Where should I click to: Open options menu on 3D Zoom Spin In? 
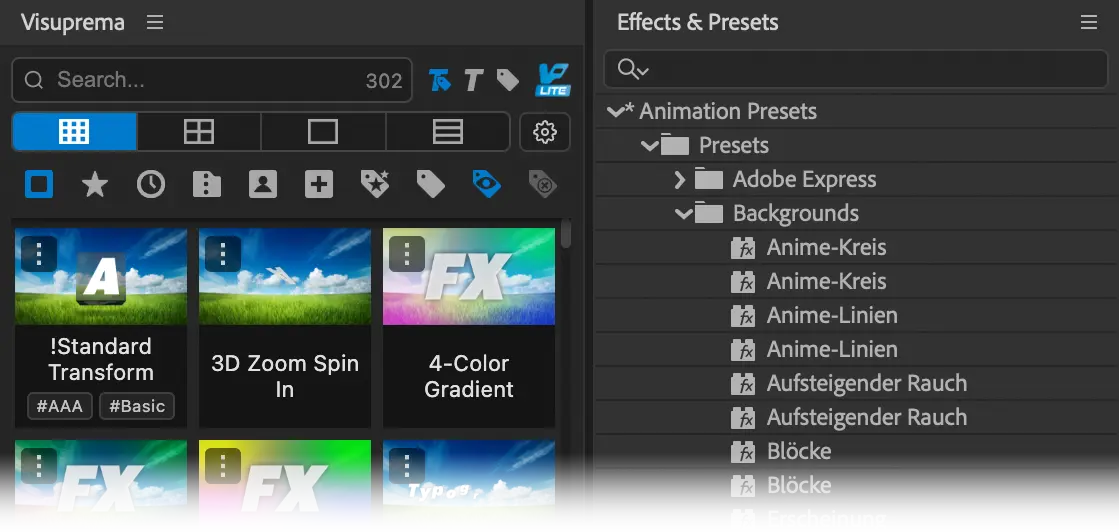click(x=223, y=254)
